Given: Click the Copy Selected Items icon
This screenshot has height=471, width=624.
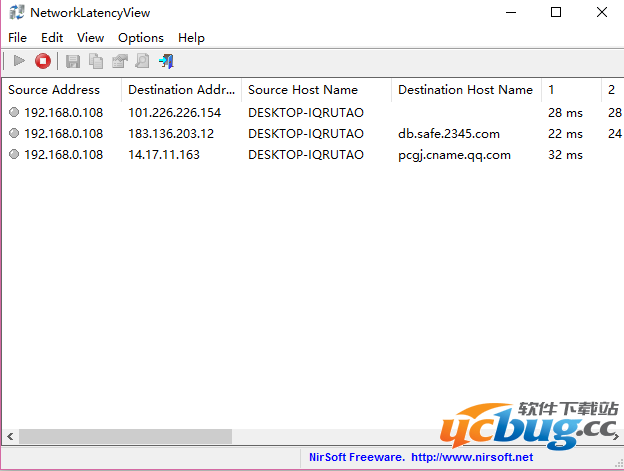Looking at the screenshot, I should (96, 62).
